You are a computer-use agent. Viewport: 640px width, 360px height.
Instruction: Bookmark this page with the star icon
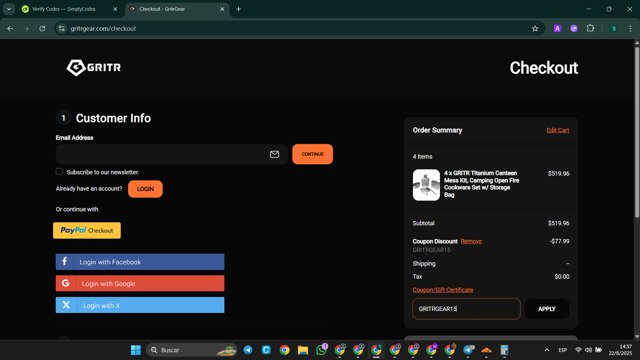pos(535,29)
